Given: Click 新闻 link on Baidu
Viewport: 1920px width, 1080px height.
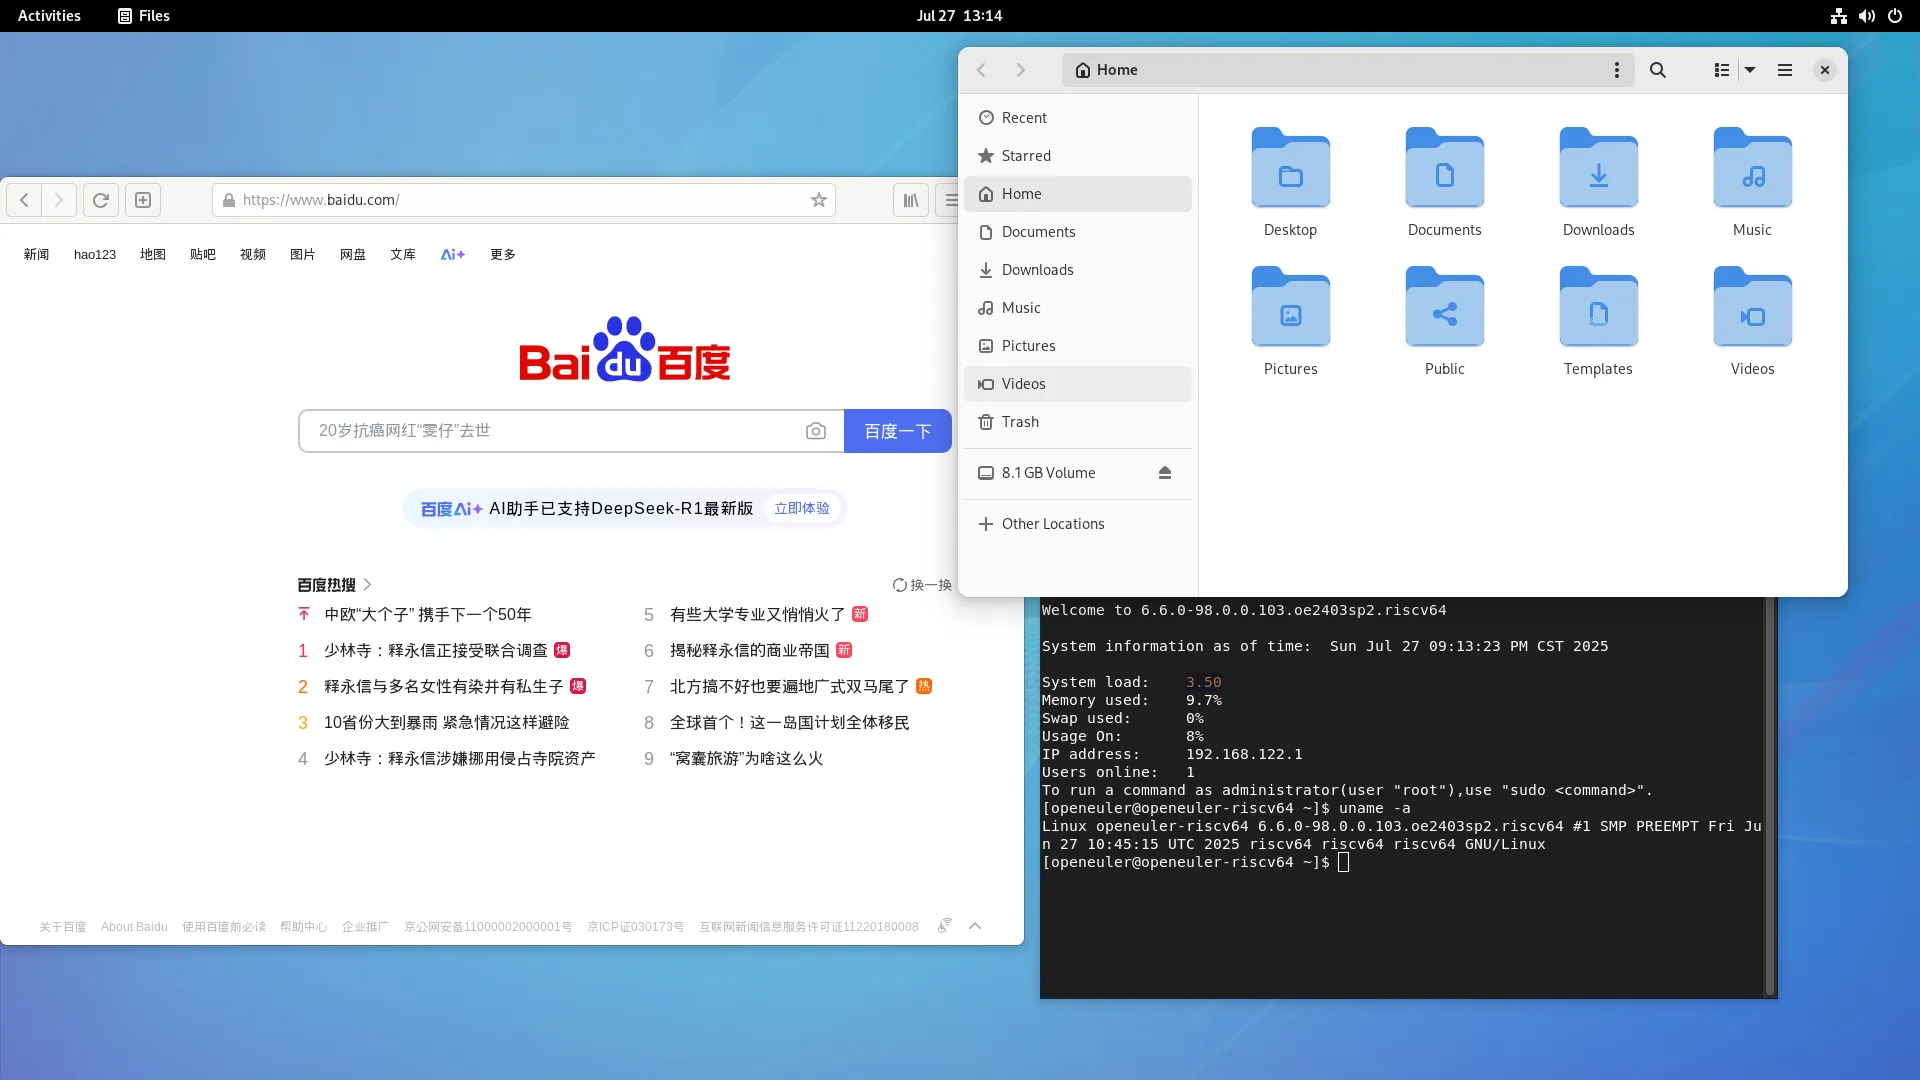Looking at the screenshot, I should point(36,255).
